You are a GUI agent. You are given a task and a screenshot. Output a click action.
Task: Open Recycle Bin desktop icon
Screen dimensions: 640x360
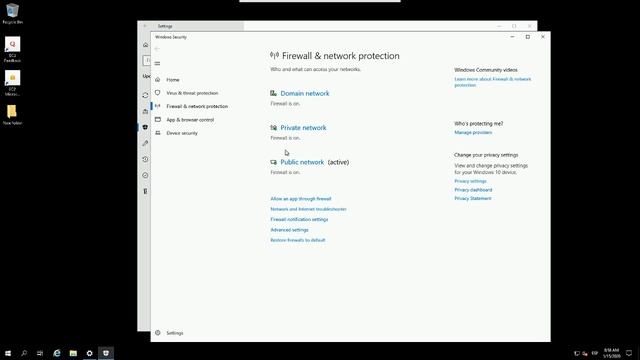pyautogui.click(x=12, y=13)
